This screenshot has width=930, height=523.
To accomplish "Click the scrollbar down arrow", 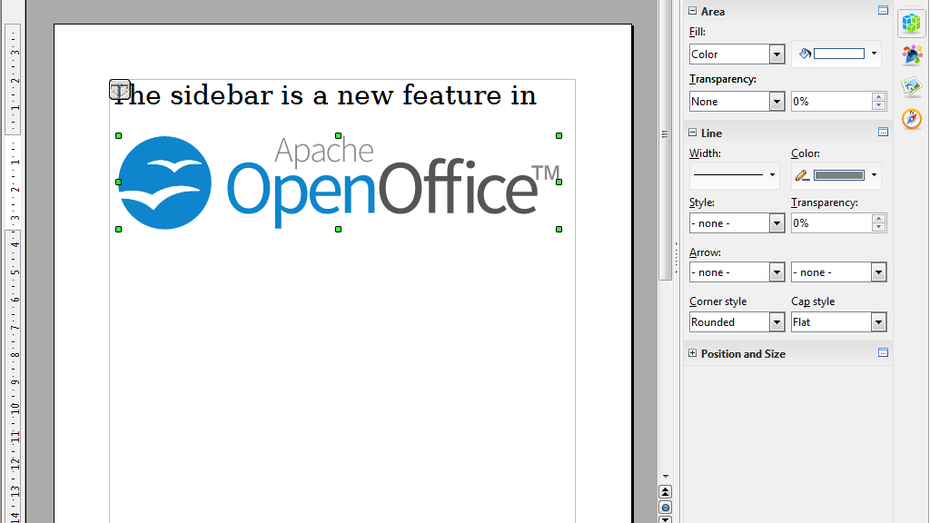I will pyautogui.click(x=665, y=476).
